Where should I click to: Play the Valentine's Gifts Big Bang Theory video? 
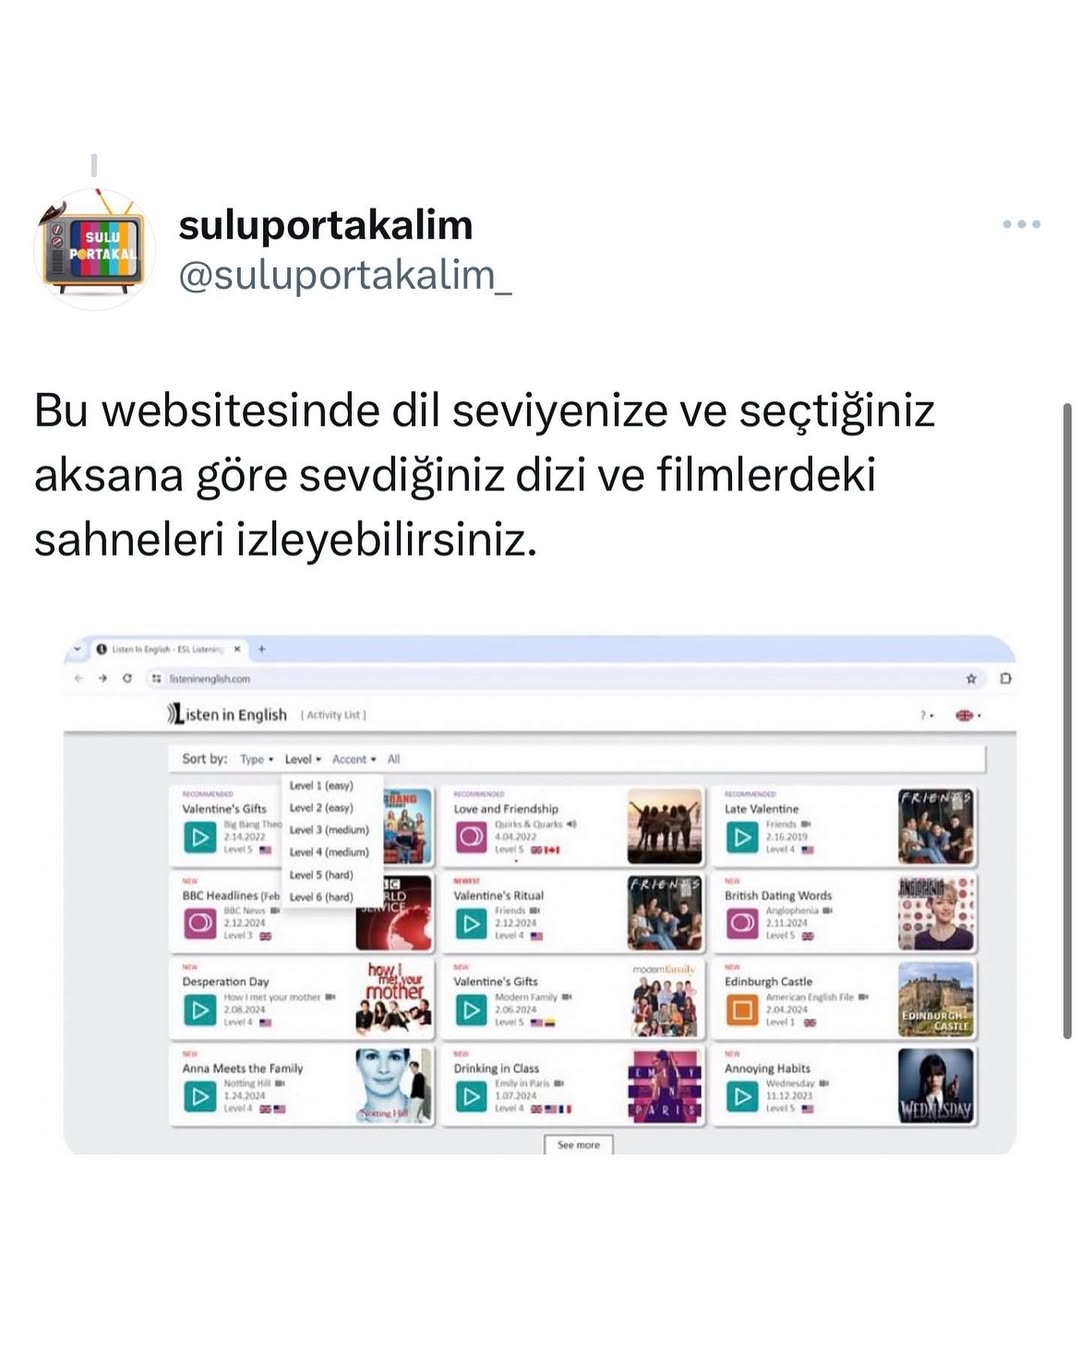(x=200, y=836)
